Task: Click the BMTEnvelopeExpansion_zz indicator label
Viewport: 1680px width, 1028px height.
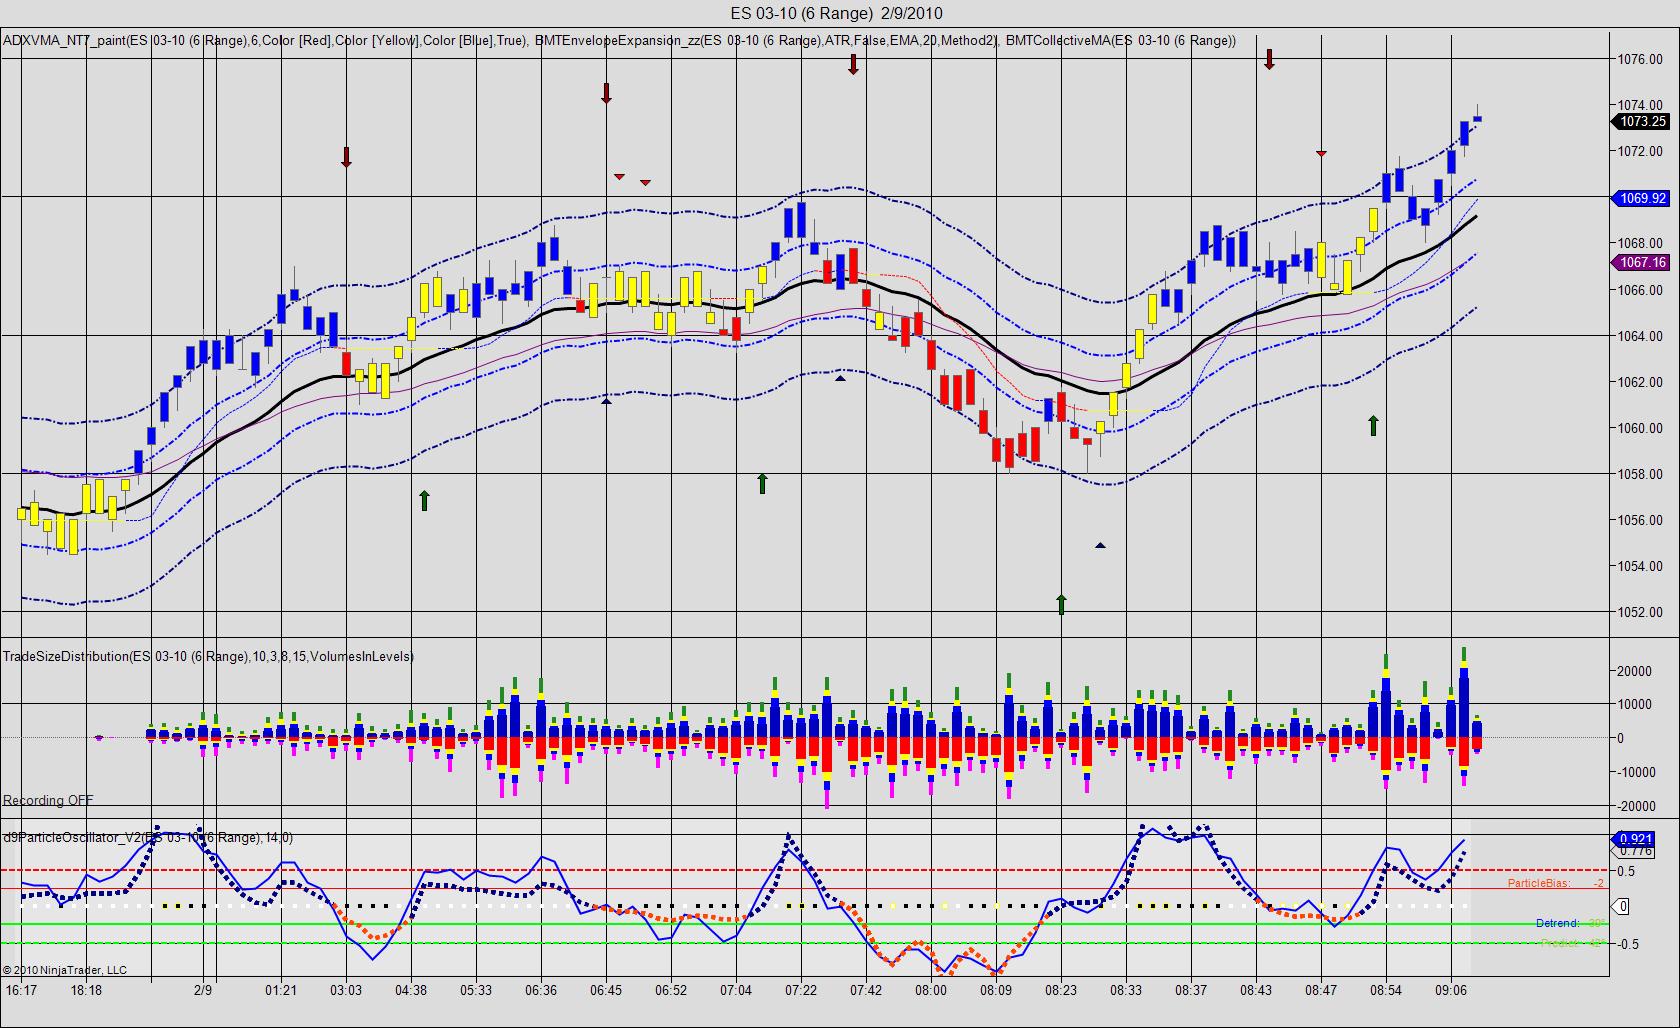Action: coord(766,40)
